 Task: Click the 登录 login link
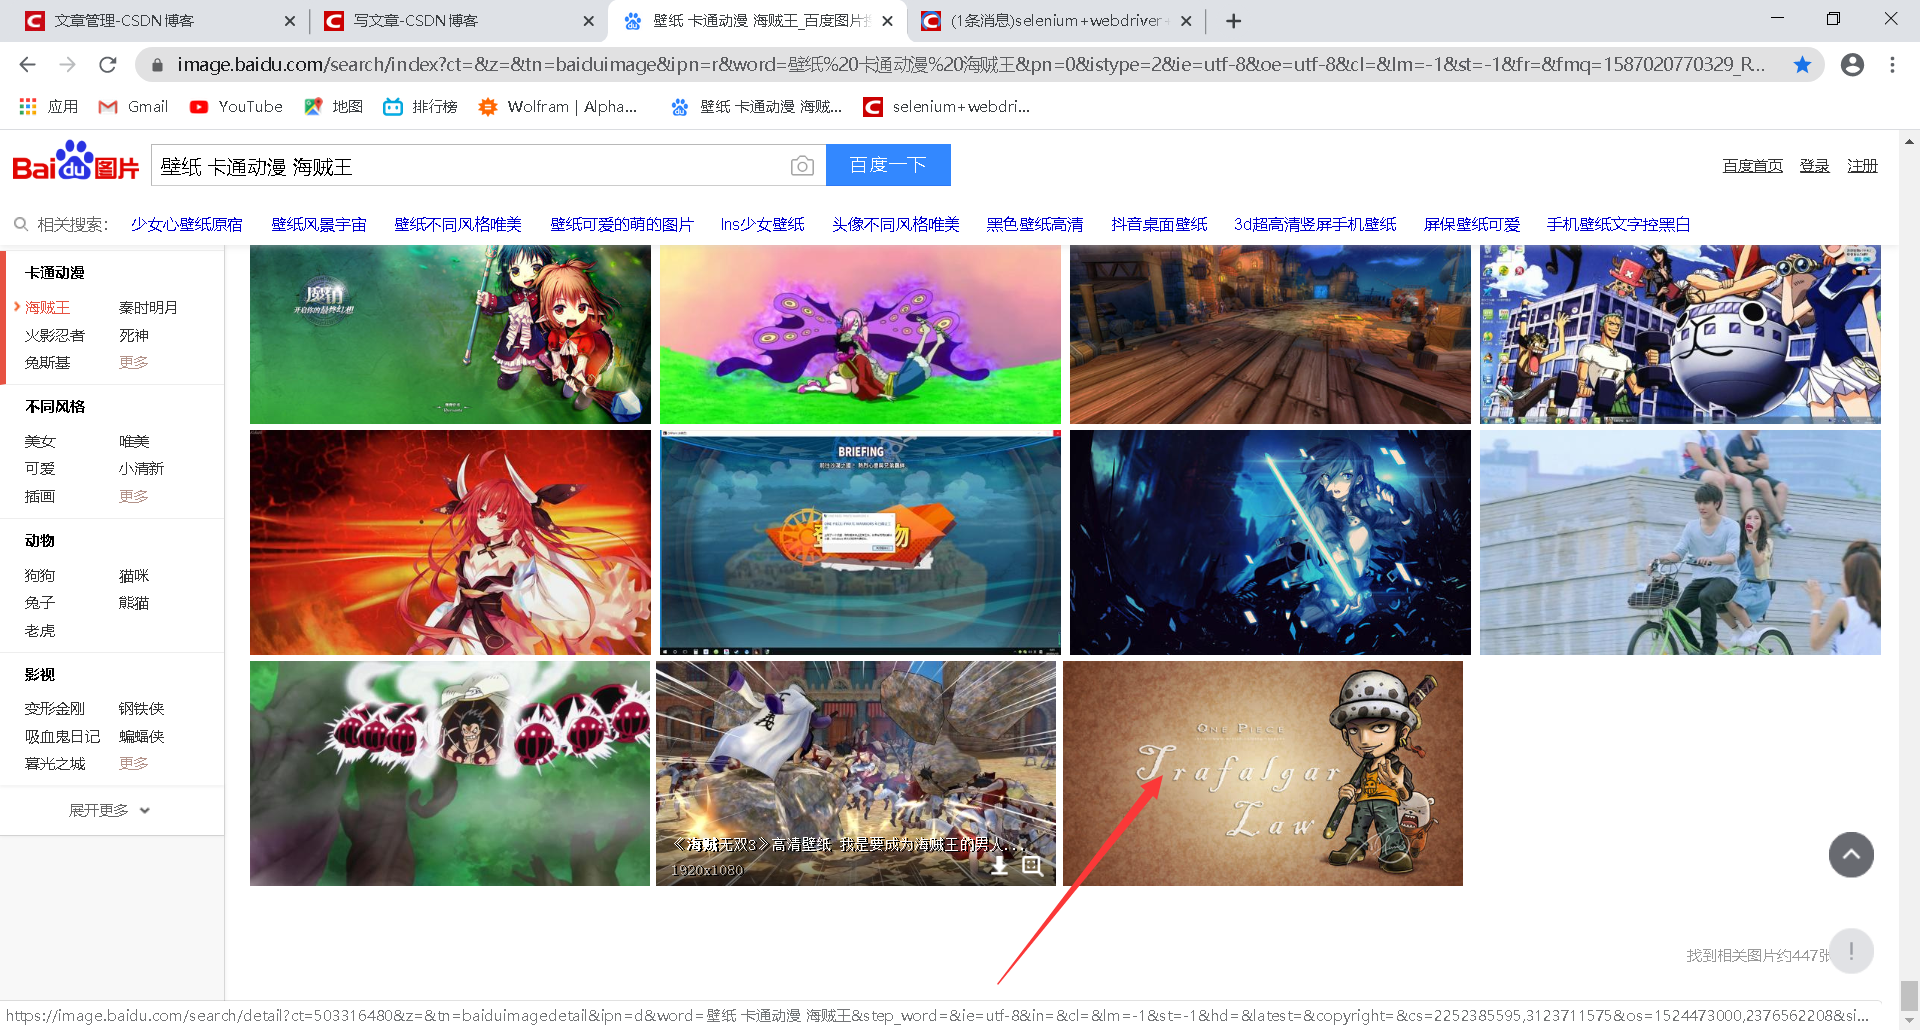(x=1814, y=166)
